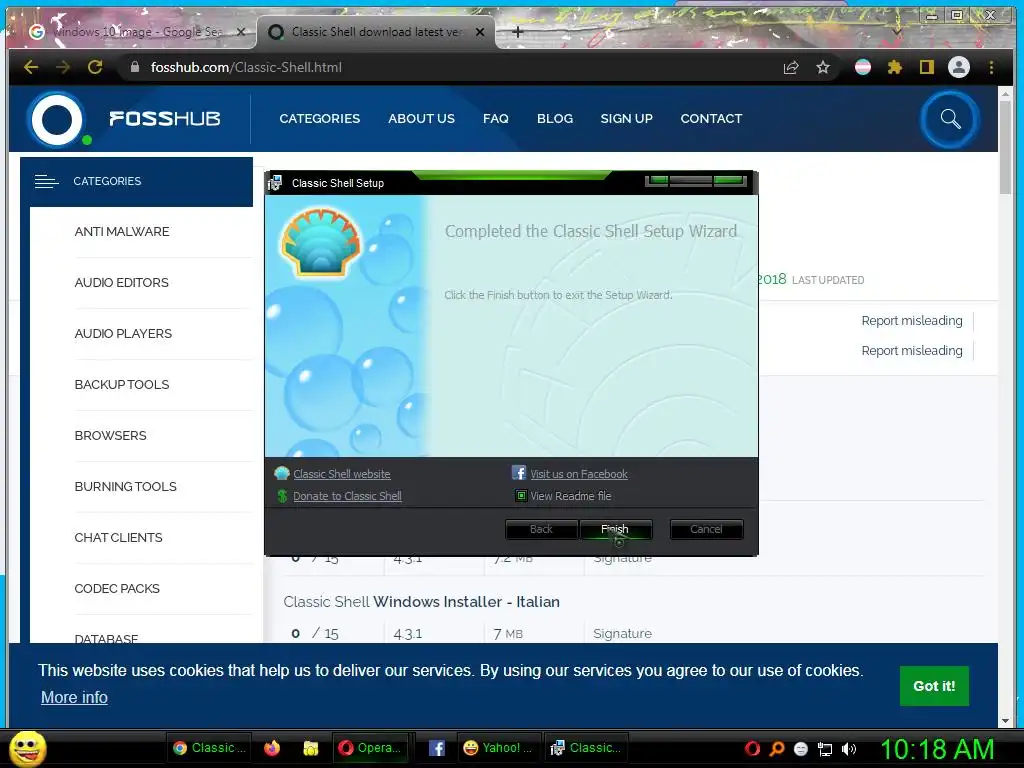1024x768 pixels.
Task: Open the CATEGORIES menu in the top navigation
Action: 319,119
